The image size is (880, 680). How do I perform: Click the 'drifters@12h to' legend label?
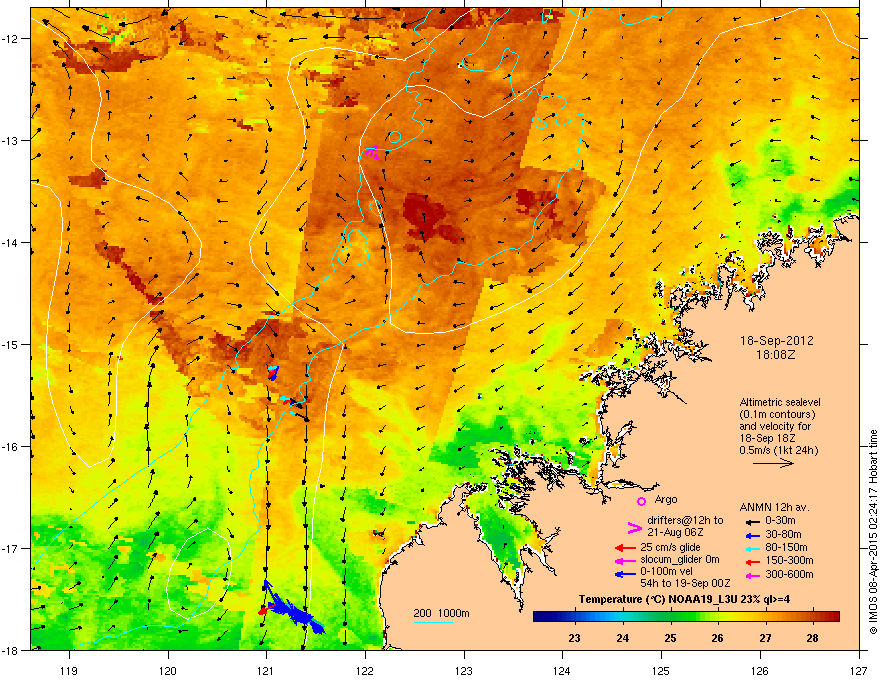pos(685,521)
